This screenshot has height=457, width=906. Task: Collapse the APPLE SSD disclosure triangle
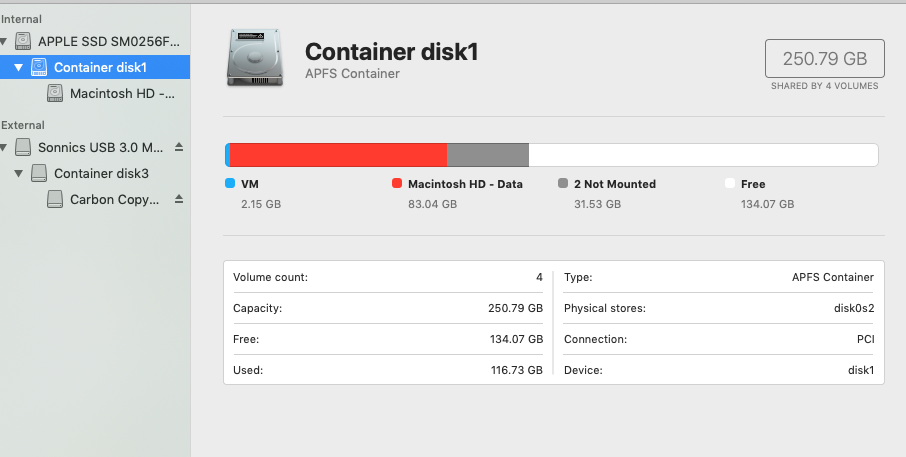[5, 42]
